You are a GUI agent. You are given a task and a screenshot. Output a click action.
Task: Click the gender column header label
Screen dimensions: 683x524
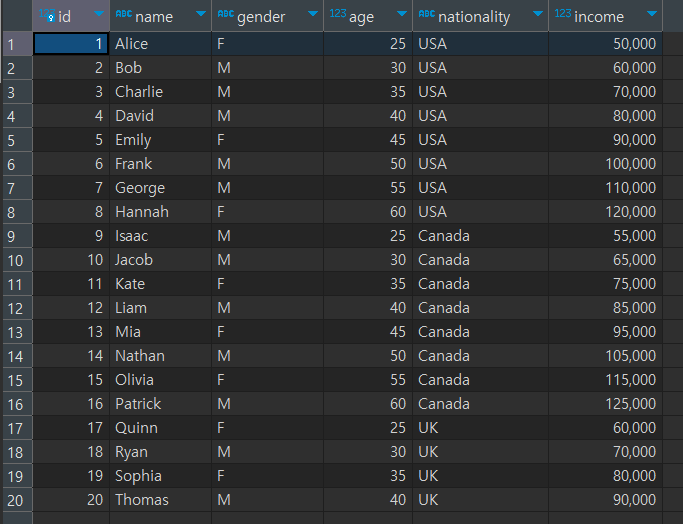tap(261, 17)
